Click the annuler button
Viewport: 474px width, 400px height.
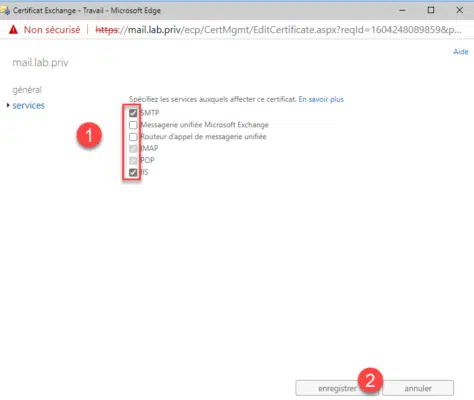click(418, 388)
